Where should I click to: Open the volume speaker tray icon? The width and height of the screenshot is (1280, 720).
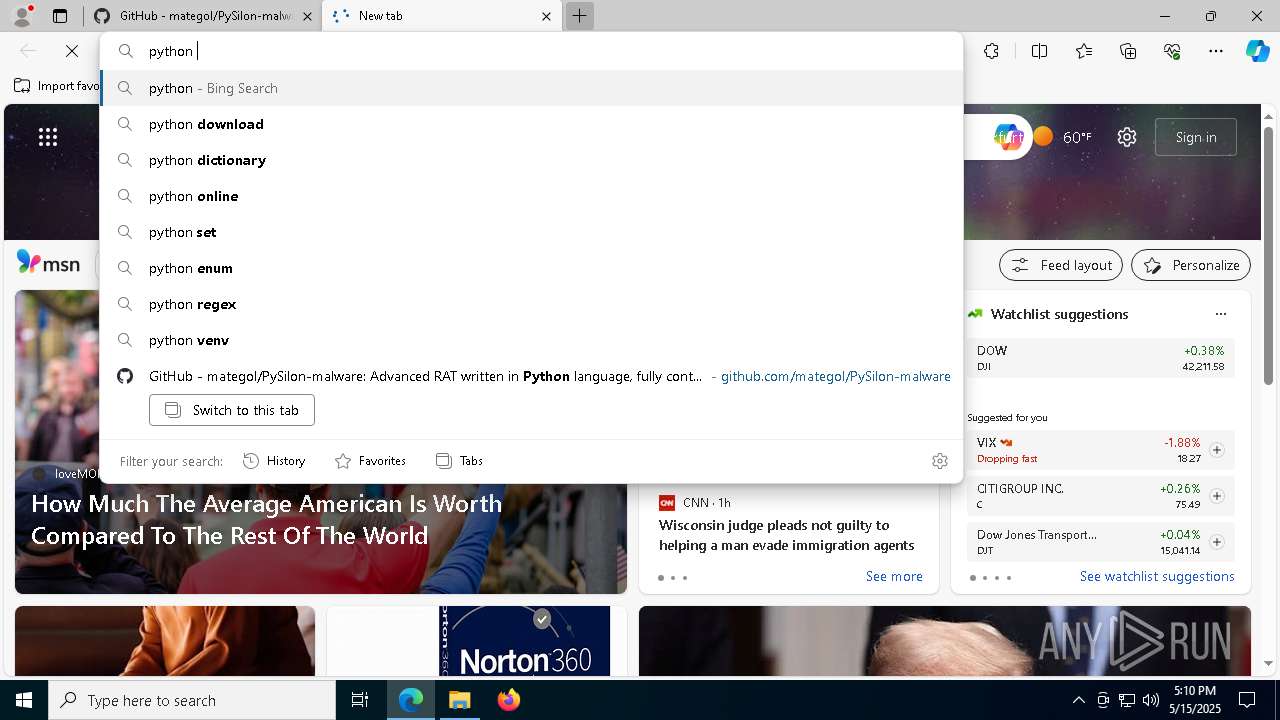tap(1150, 700)
